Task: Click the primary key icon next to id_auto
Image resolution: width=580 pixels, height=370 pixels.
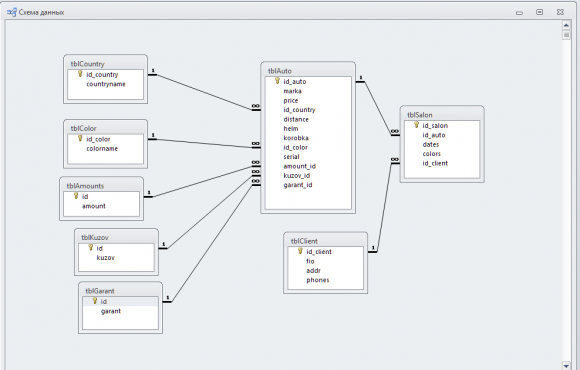Action: [277, 81]
